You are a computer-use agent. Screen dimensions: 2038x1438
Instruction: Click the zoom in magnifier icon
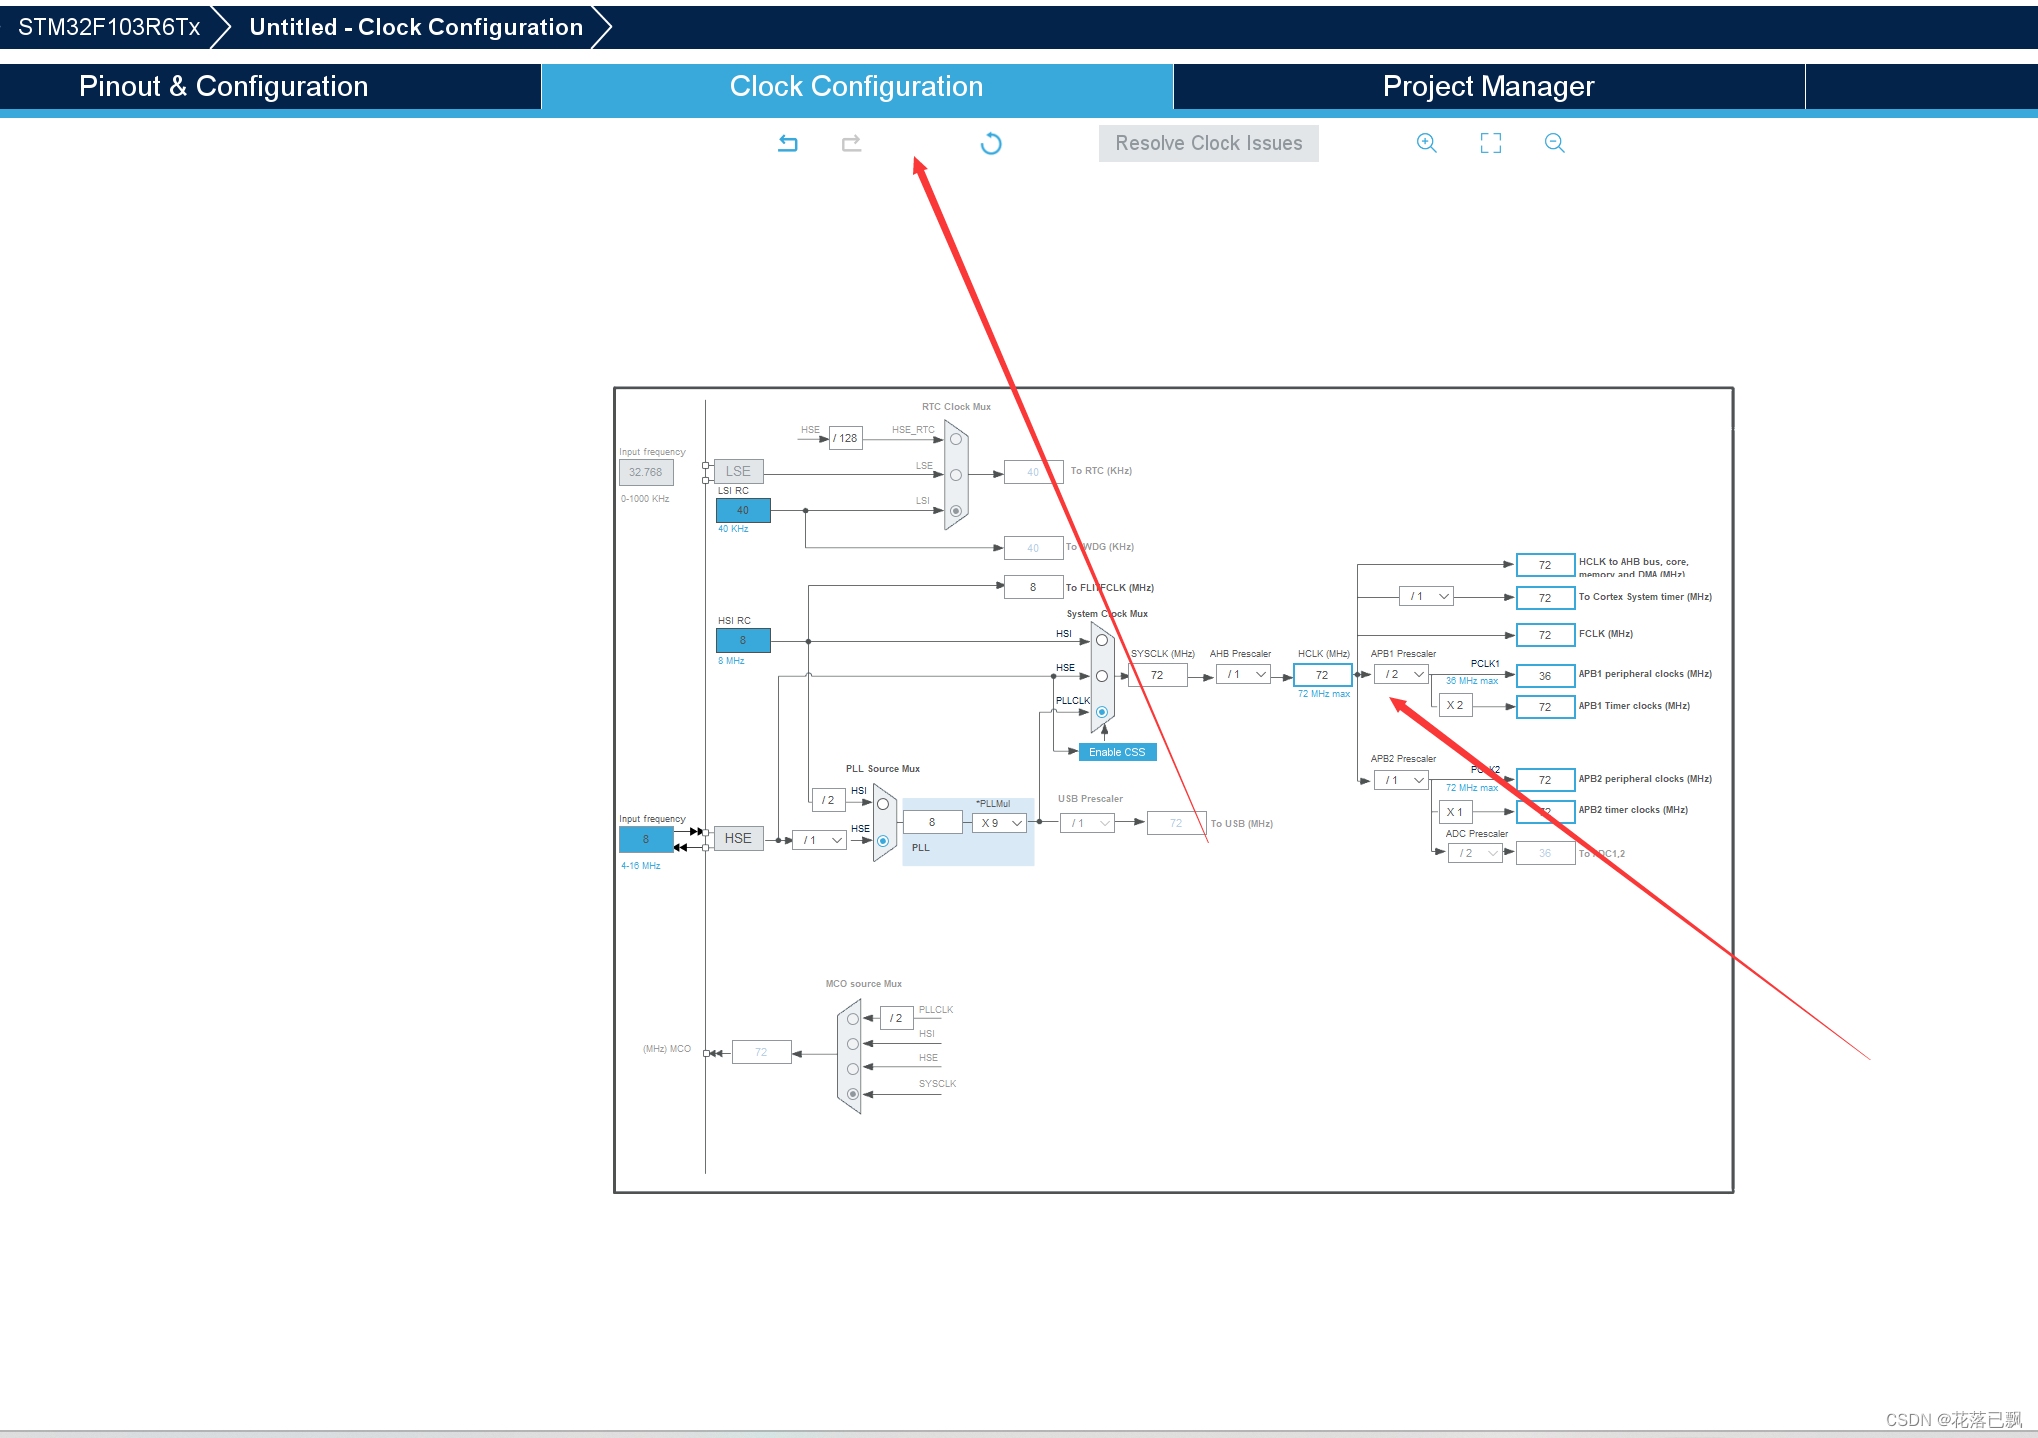tap(1426, 143)
